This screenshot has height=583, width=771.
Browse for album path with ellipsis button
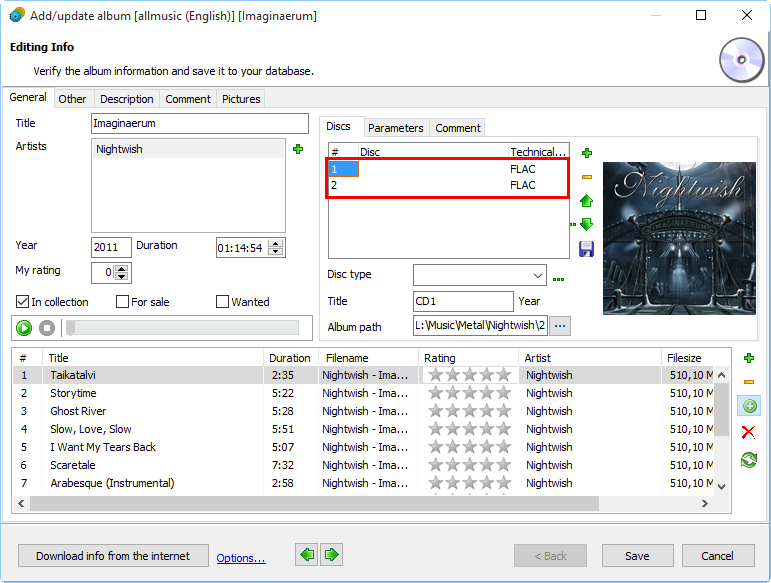[x=560, y=325]
